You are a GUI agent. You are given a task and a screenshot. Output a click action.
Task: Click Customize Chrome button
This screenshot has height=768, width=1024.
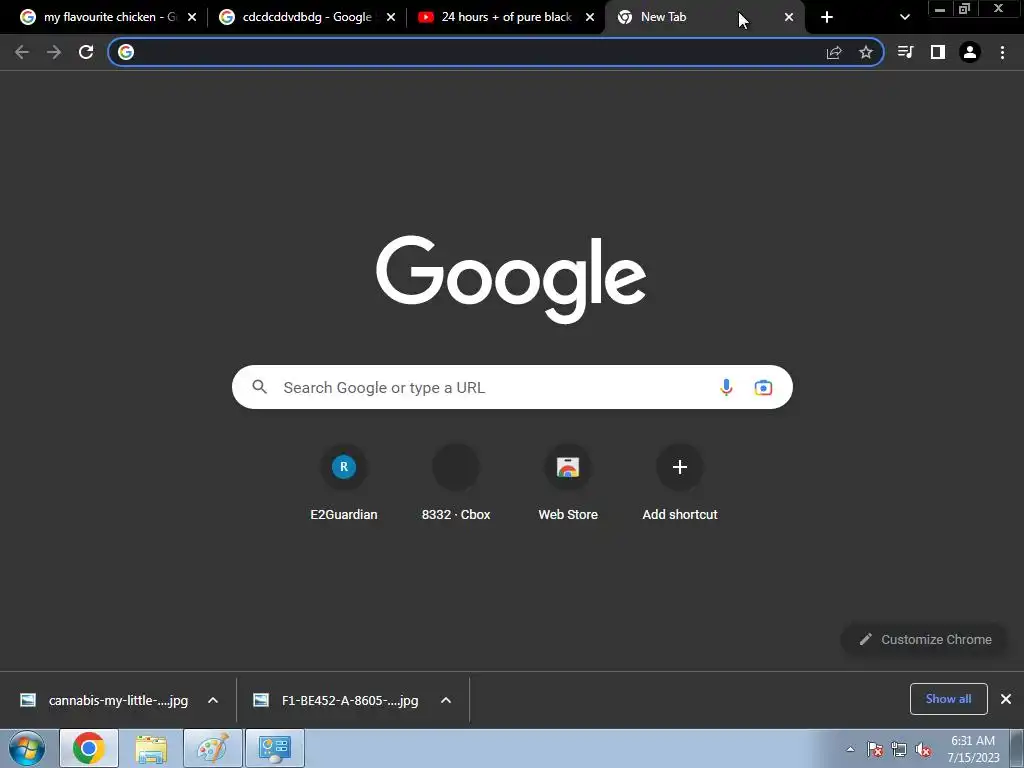(925, 639)
